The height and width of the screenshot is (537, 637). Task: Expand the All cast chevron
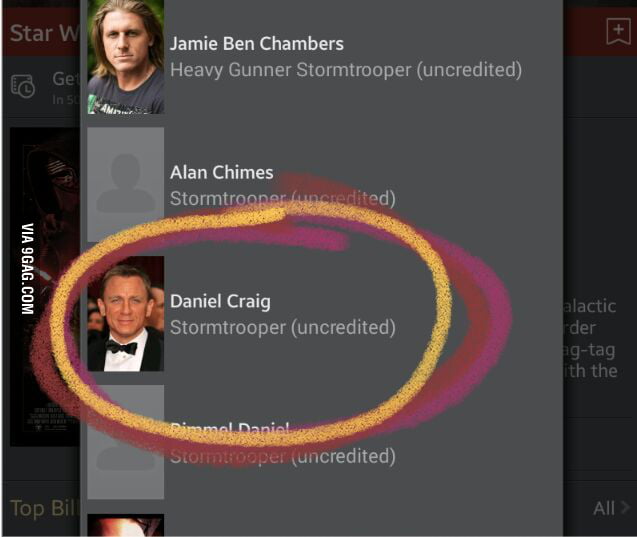(625, 507)
